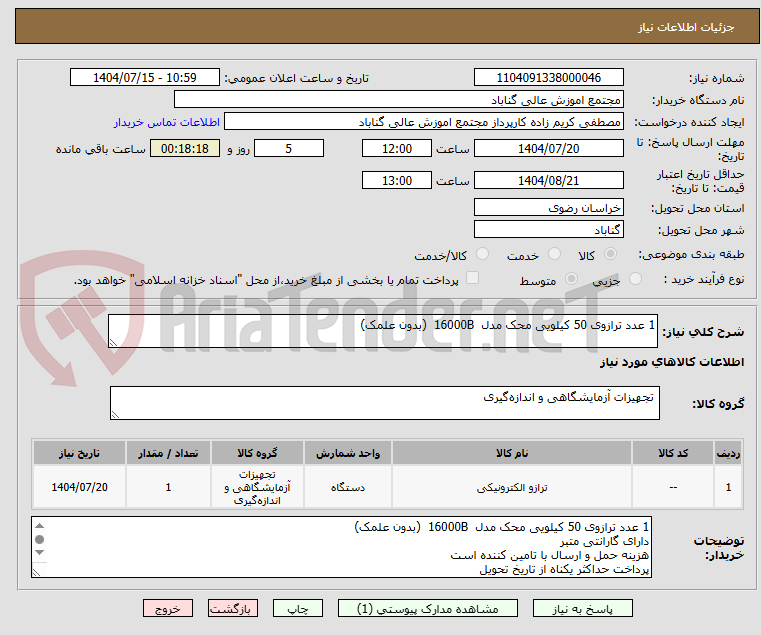Screen dimensions: 761x635
Task: Click the remaining time countdown 00:18:18
Action: click(x=184, y=149)
